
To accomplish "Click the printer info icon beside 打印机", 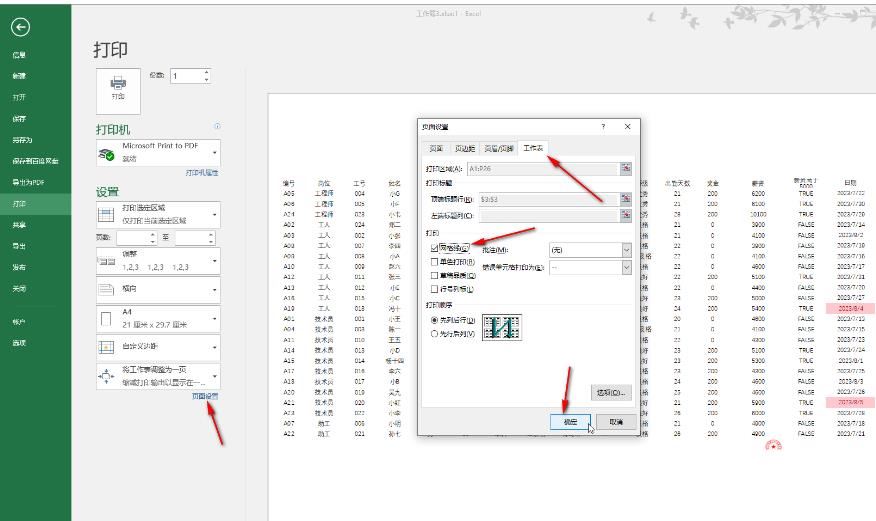I will point(217,126).
